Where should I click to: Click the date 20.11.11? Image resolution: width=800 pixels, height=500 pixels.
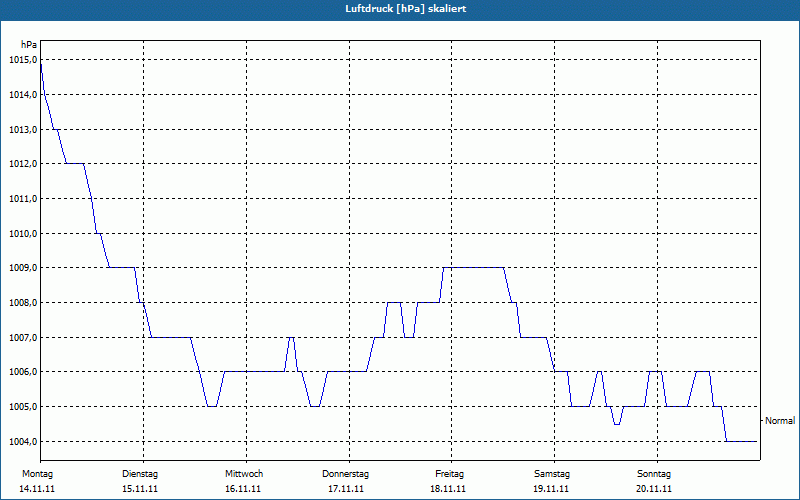click(654, 489)
